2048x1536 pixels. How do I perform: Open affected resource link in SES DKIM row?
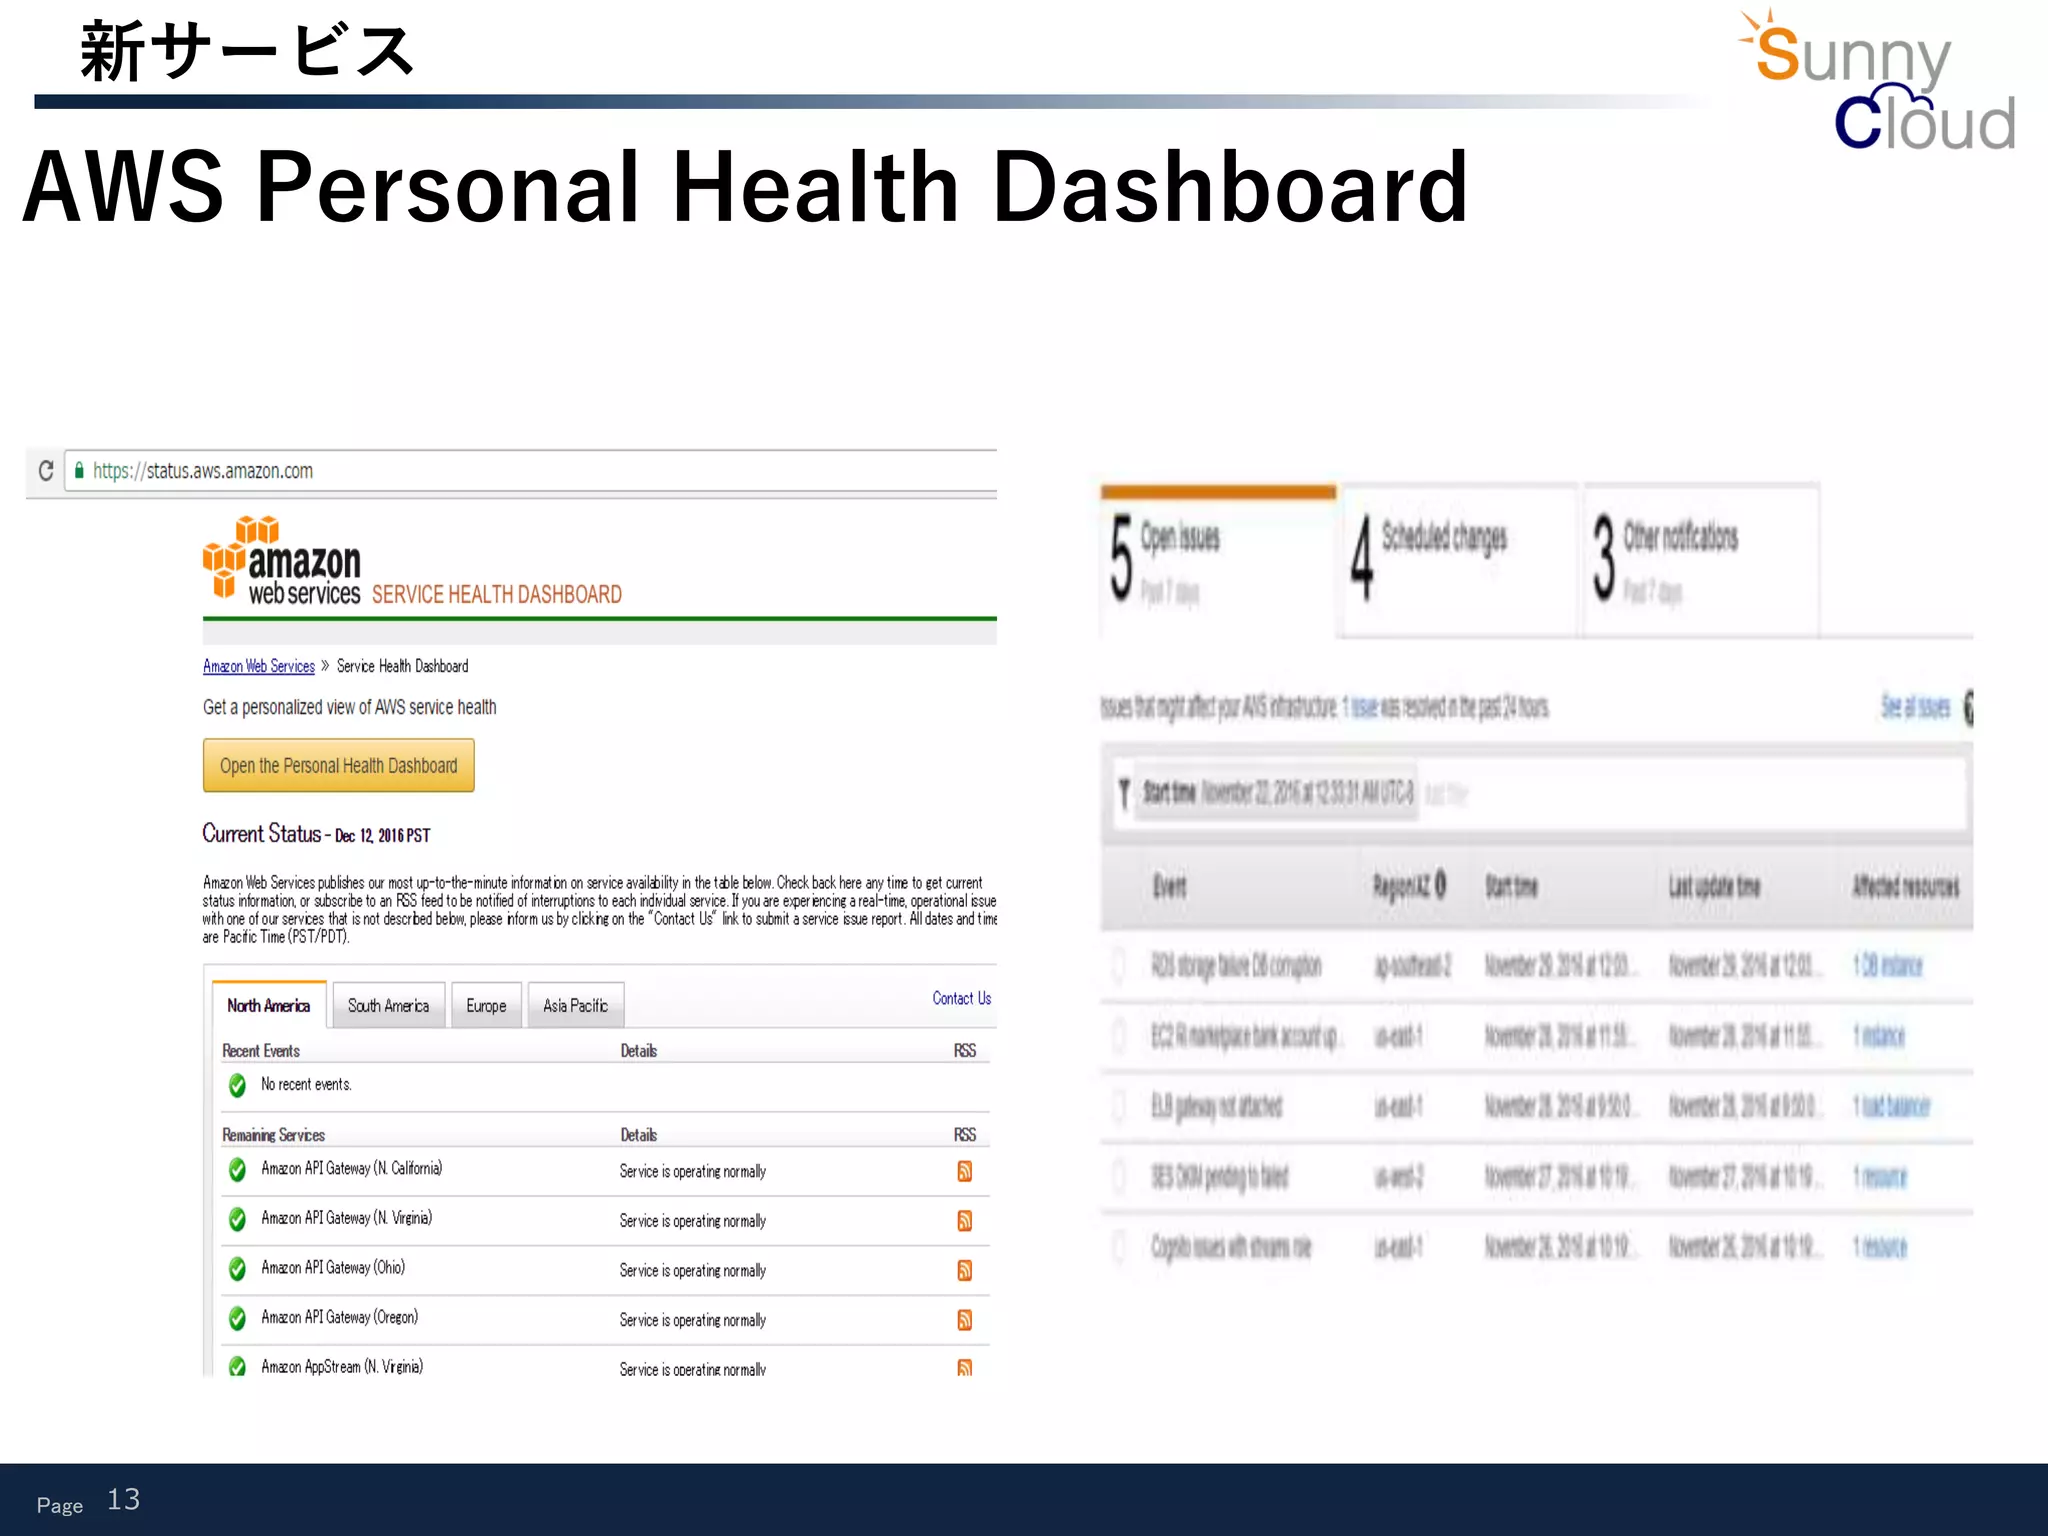pyautogui.click(x=1880, y=1177)
